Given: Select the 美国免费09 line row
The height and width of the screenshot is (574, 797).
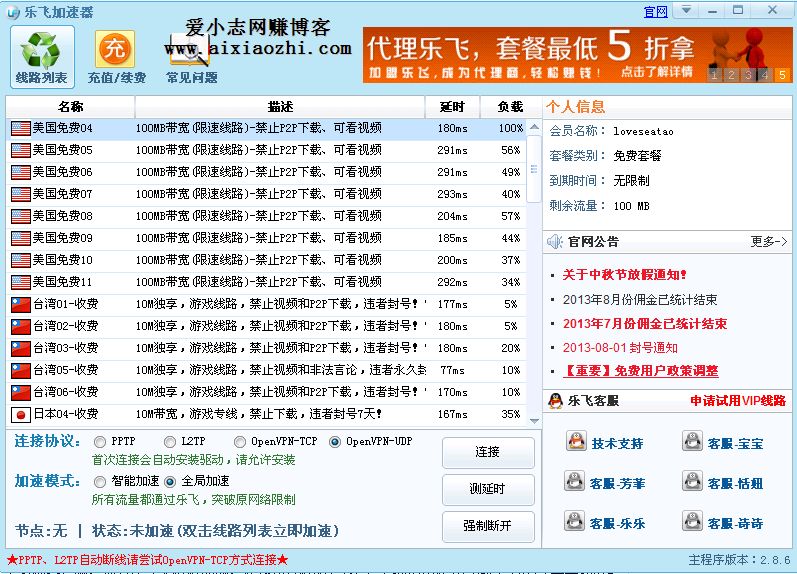Looking at the screenshot, I should [266, 238].
